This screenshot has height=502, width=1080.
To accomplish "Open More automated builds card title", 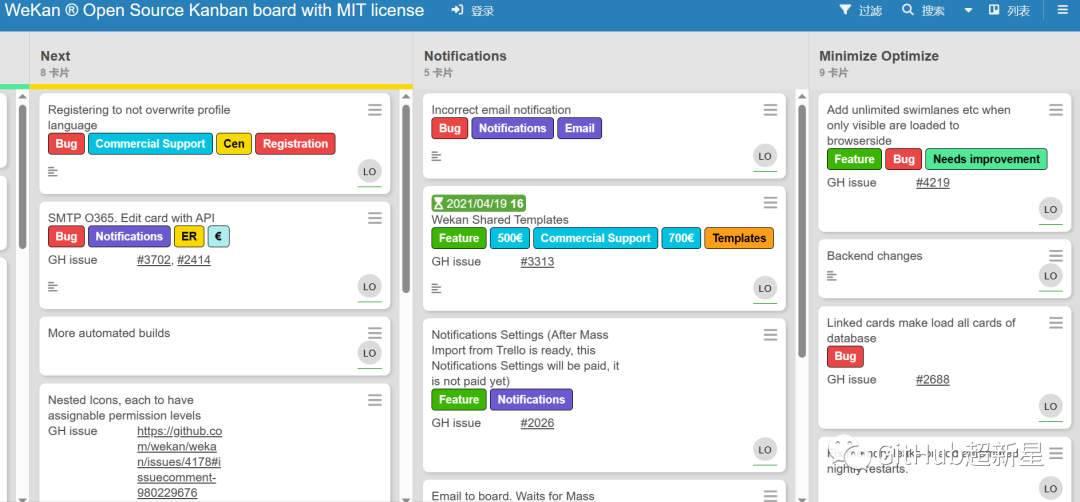I will [109, 333].
